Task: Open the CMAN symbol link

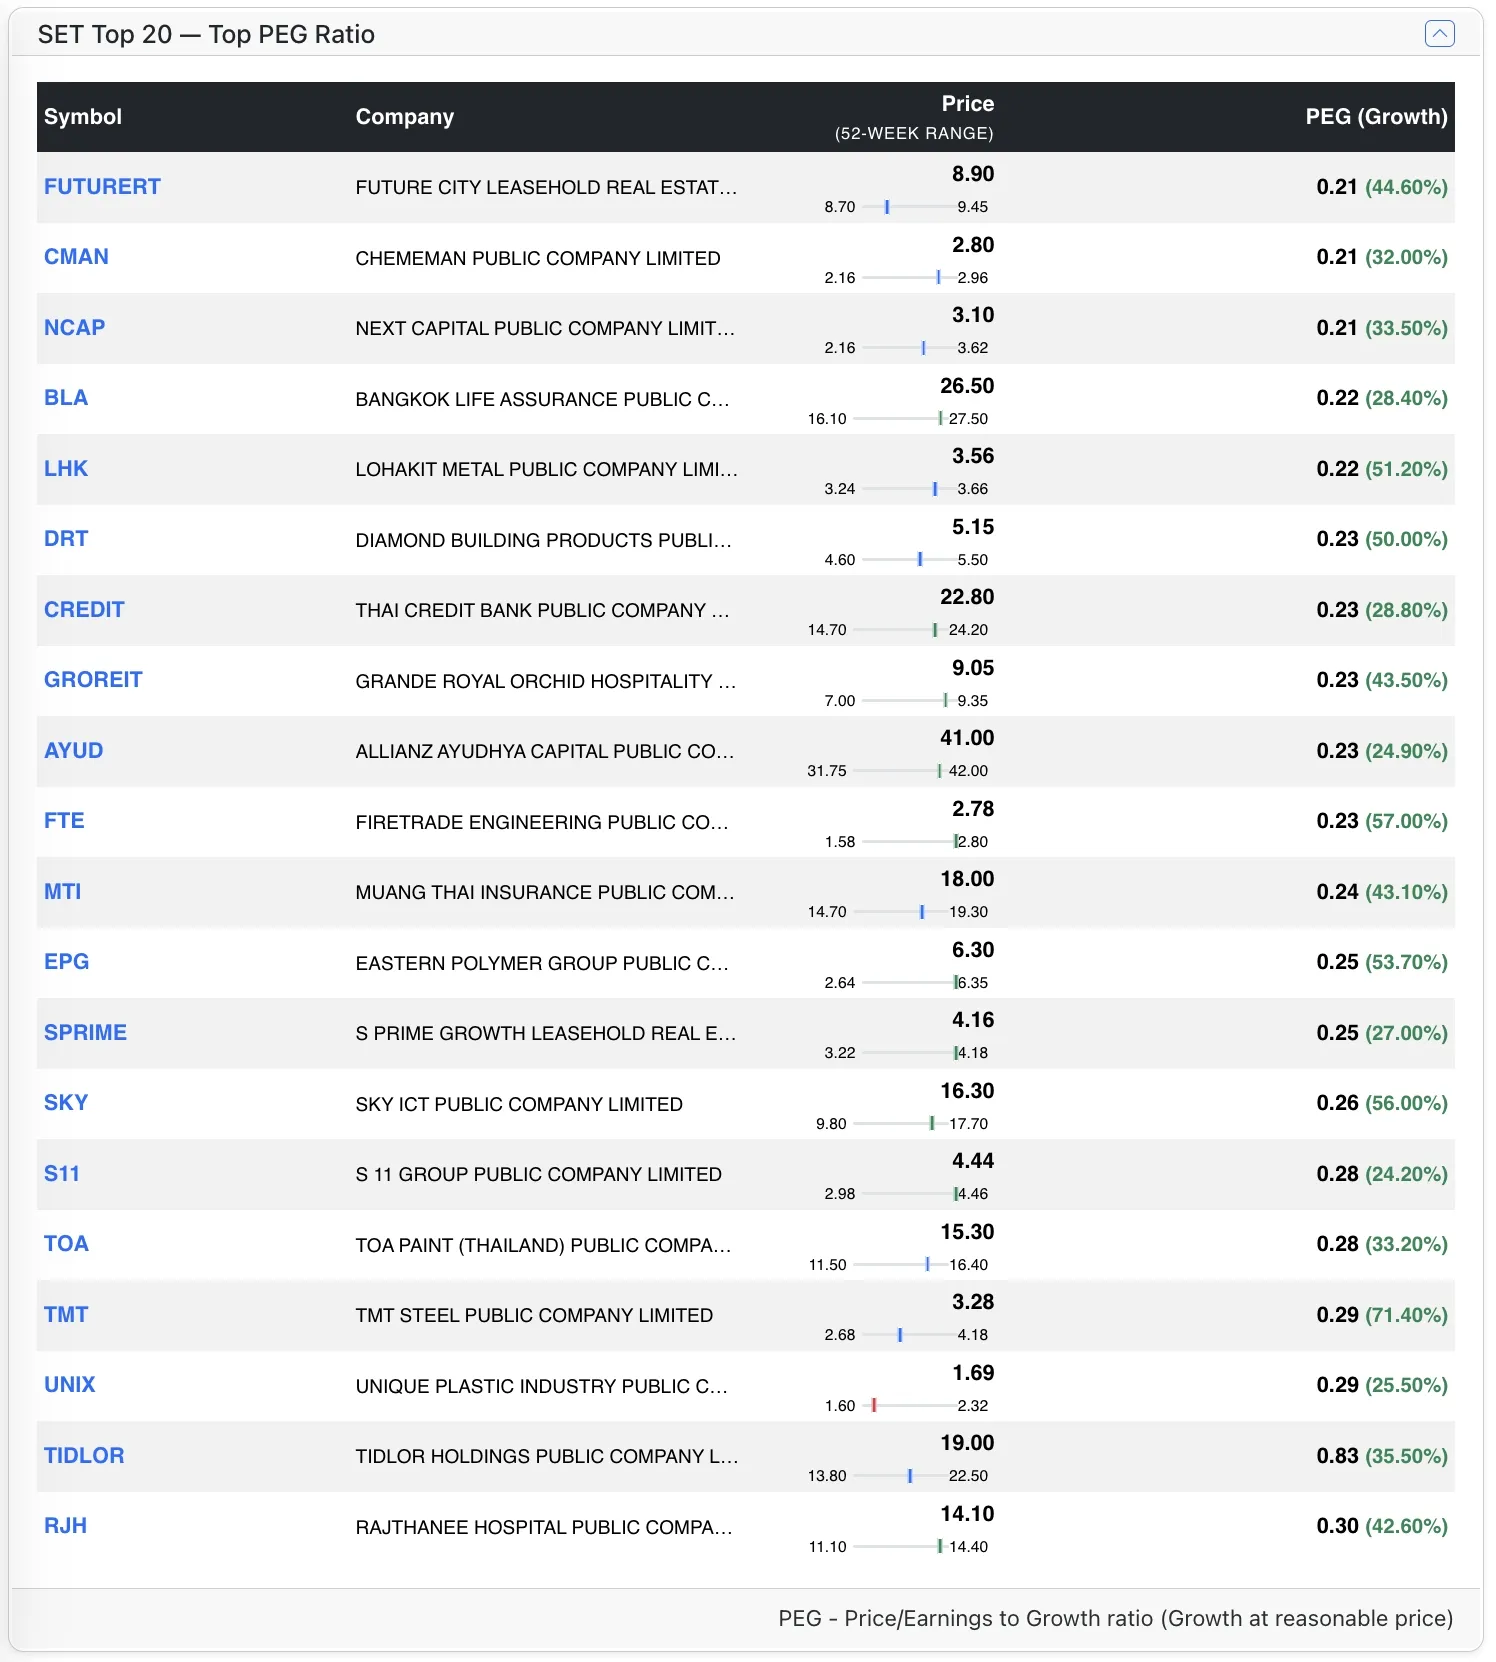Action: 76,257
